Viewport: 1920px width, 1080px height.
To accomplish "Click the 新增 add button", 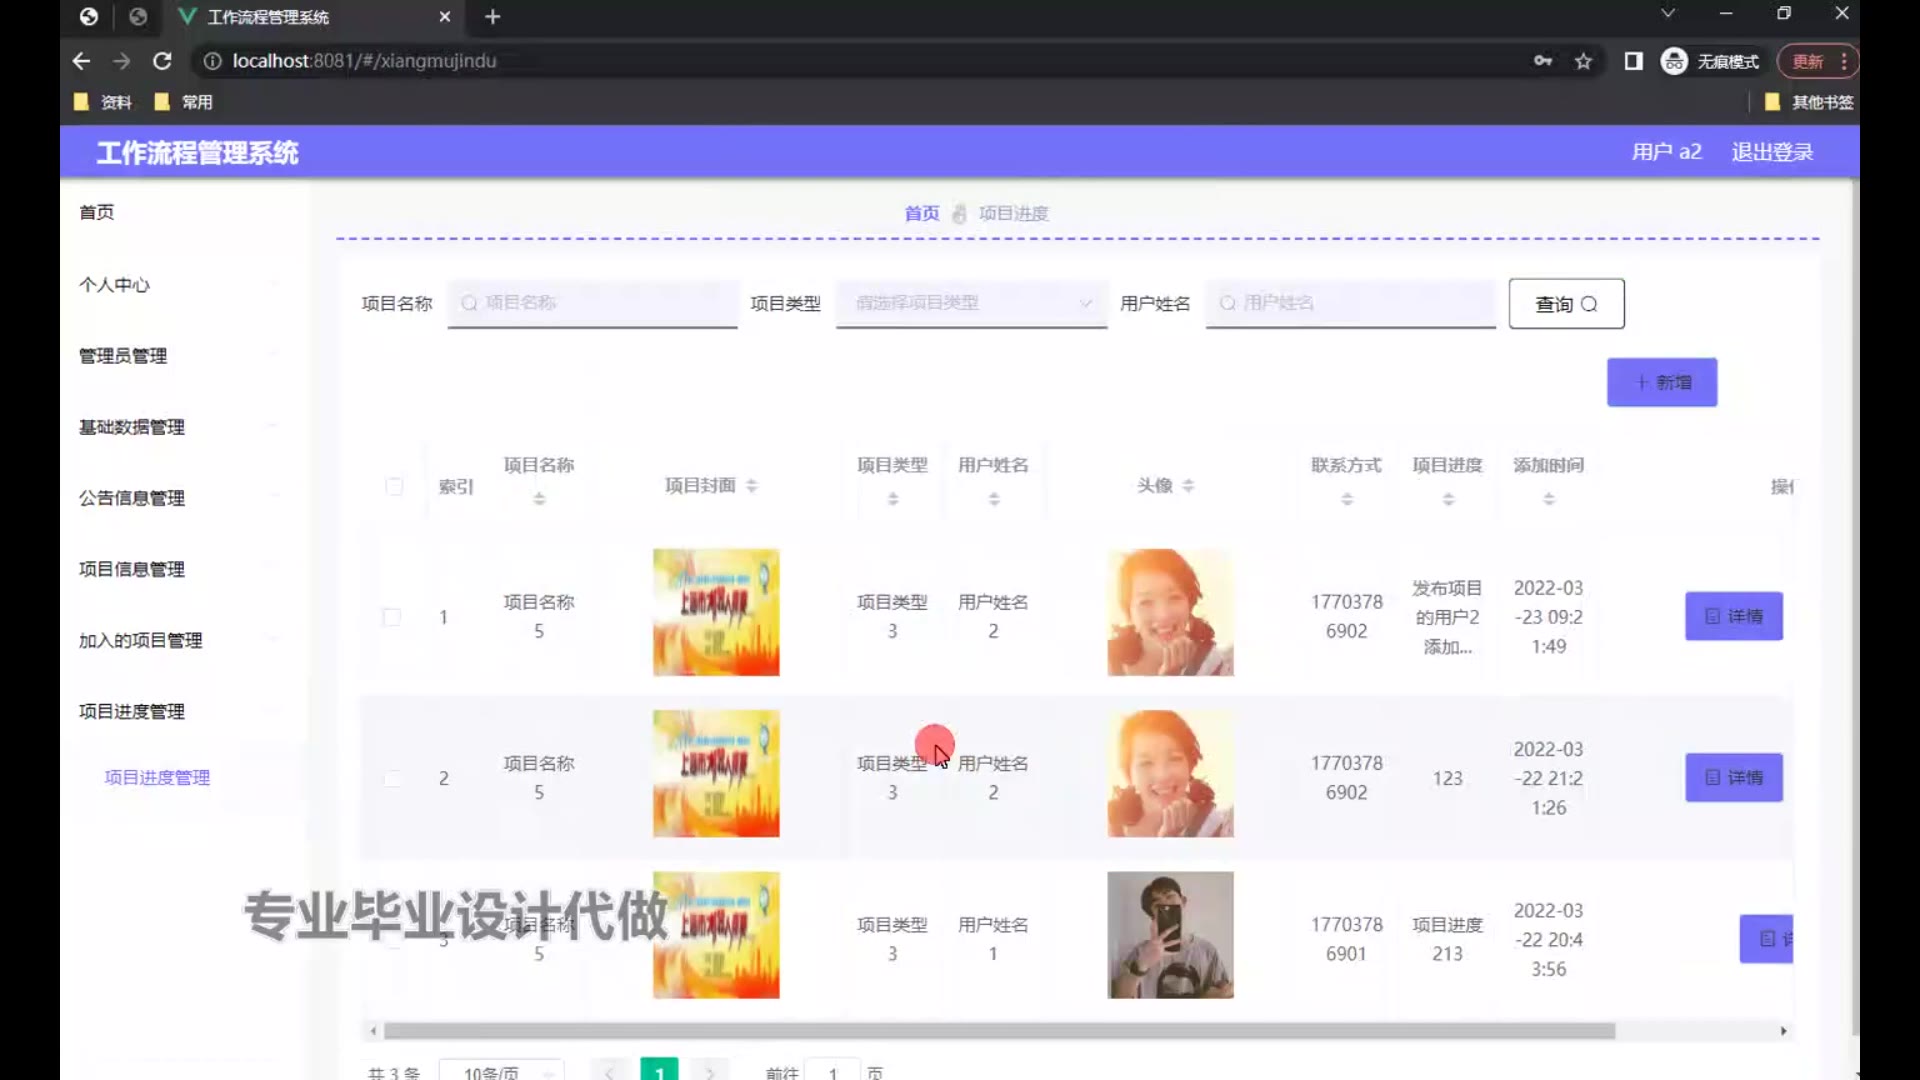I will (1661, 382).
